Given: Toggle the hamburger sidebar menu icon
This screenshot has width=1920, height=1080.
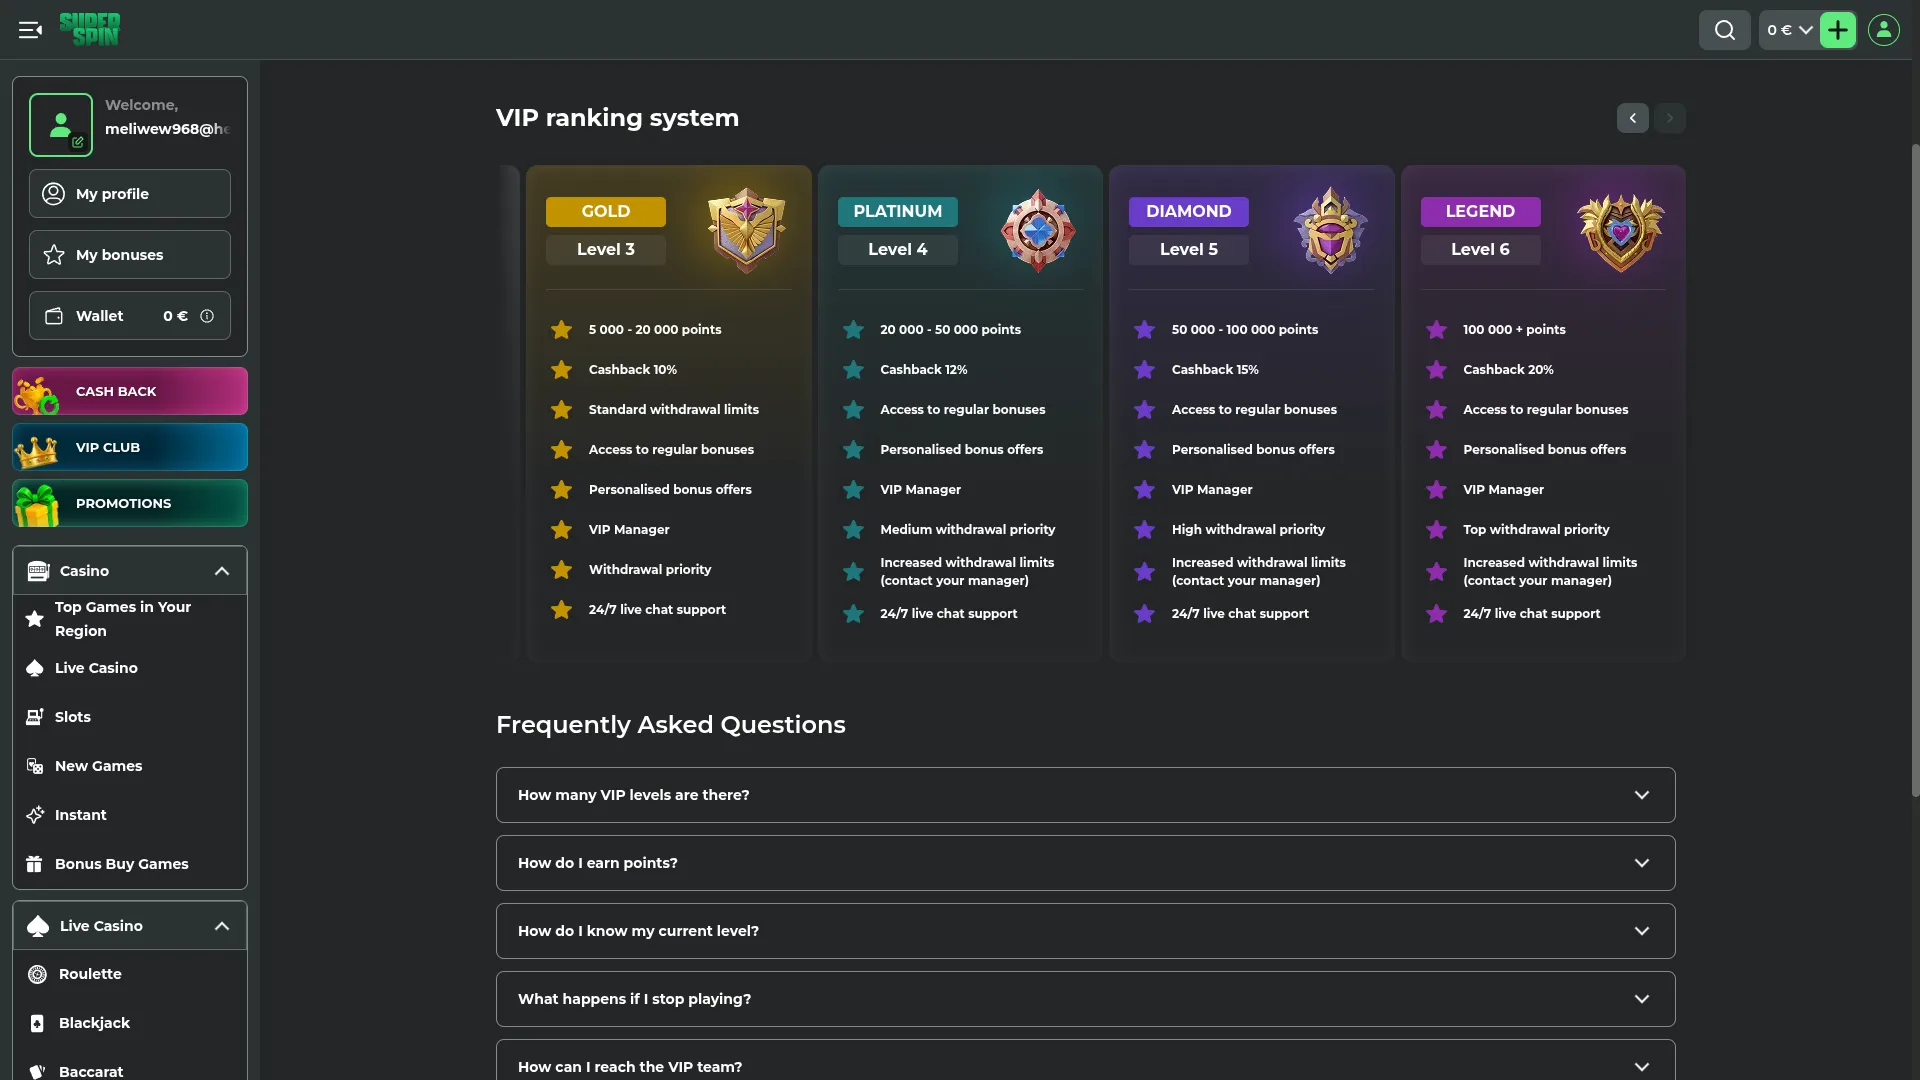Looking at the screenshot, I should pyautogui.click(x=30, y=30).
